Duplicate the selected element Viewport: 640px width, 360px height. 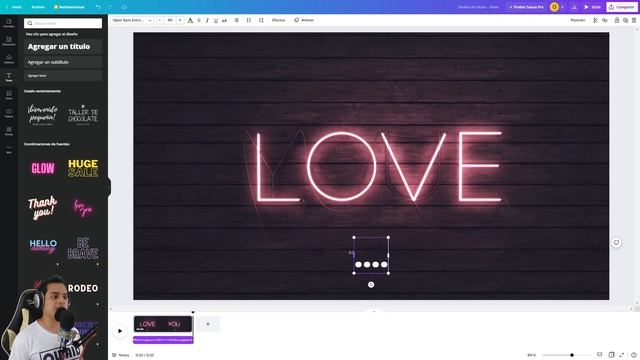pyautogui.click(x=625, y=20)
